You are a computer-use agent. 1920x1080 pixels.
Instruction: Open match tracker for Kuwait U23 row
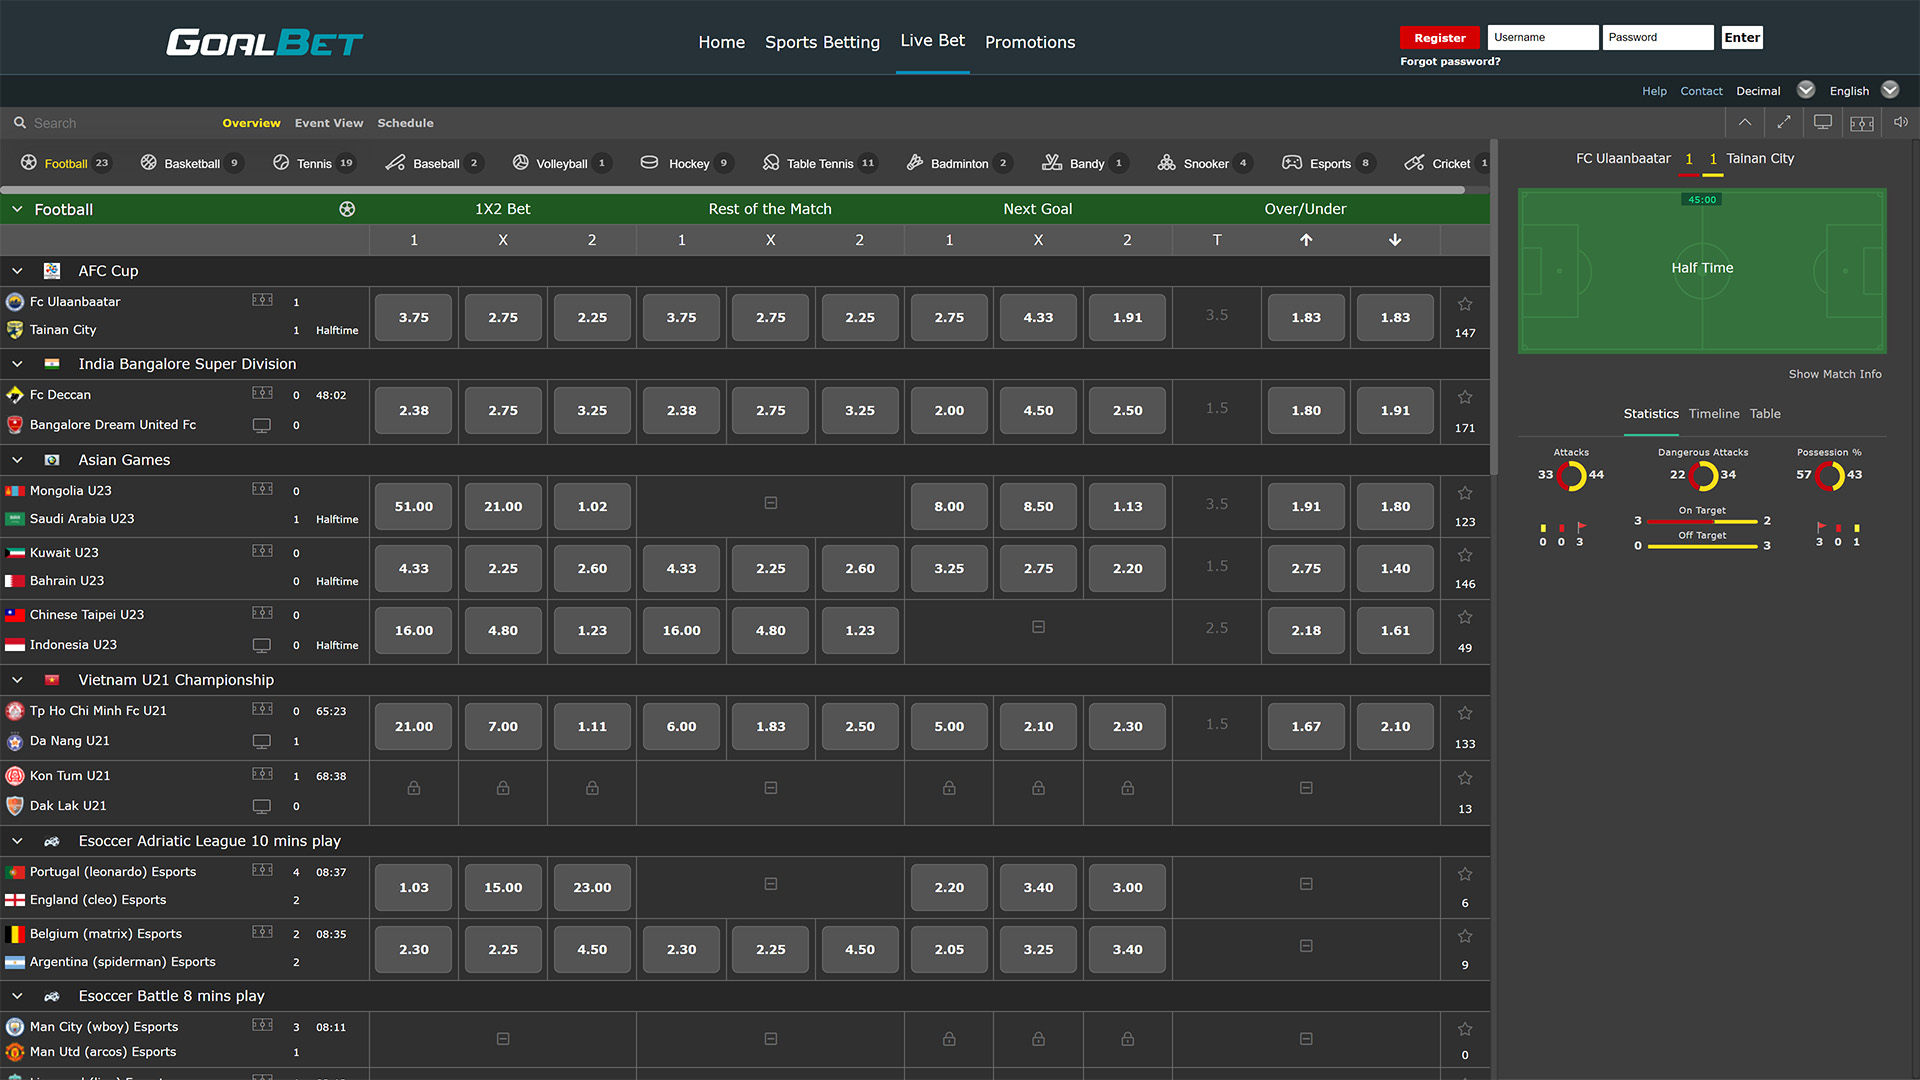tap(262, 551)
